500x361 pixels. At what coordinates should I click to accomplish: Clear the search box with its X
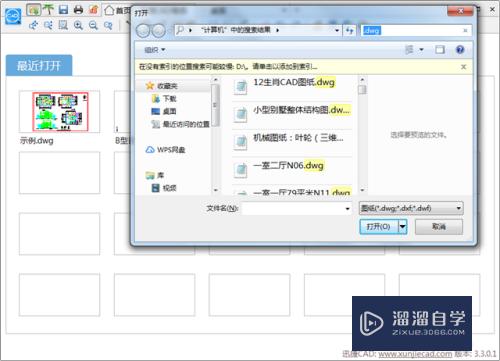(x=465, y=31)
